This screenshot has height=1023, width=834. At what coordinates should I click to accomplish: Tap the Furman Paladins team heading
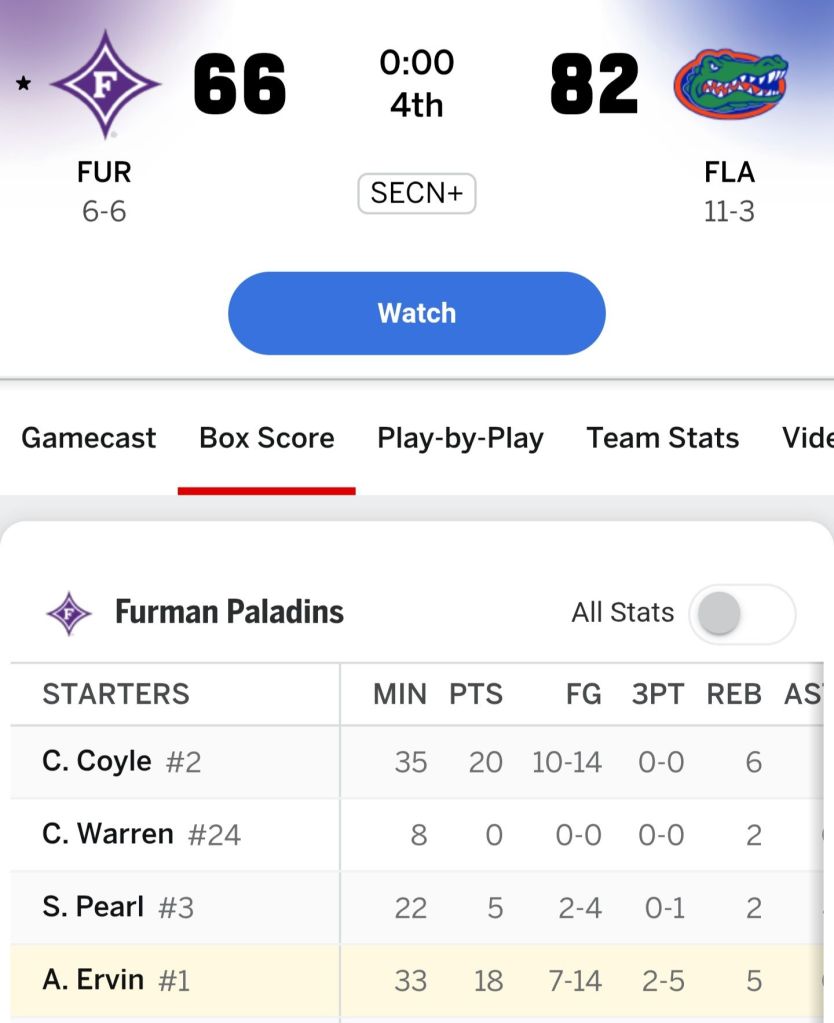tap(229, 612)
